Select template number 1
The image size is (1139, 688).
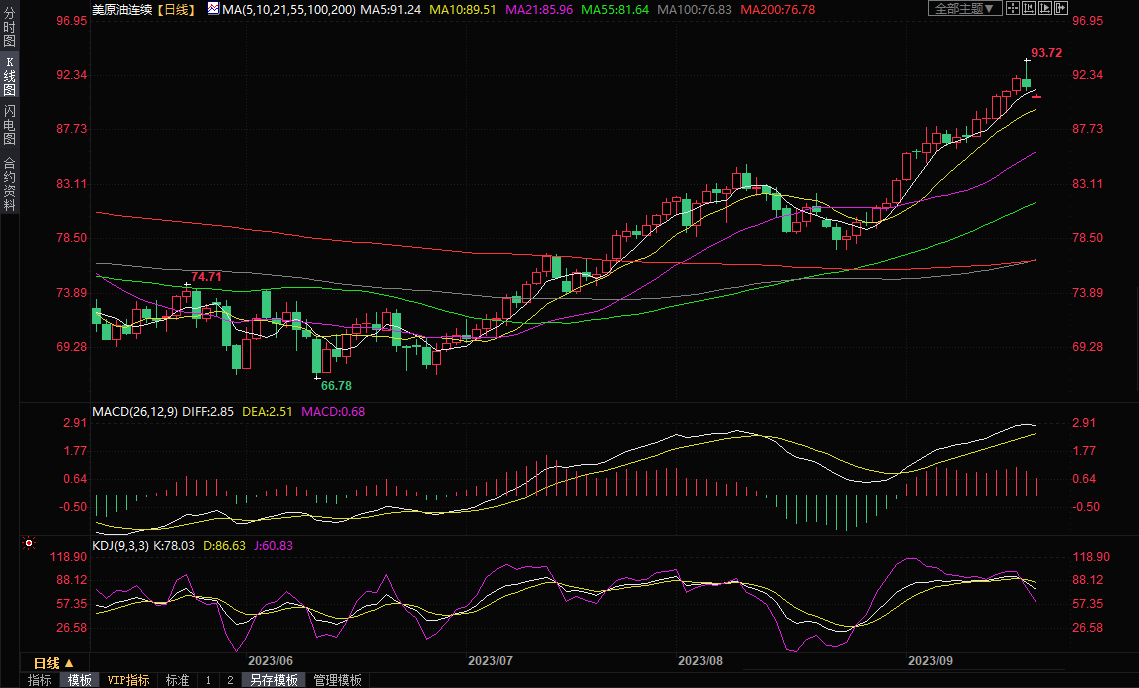(208, 680)
